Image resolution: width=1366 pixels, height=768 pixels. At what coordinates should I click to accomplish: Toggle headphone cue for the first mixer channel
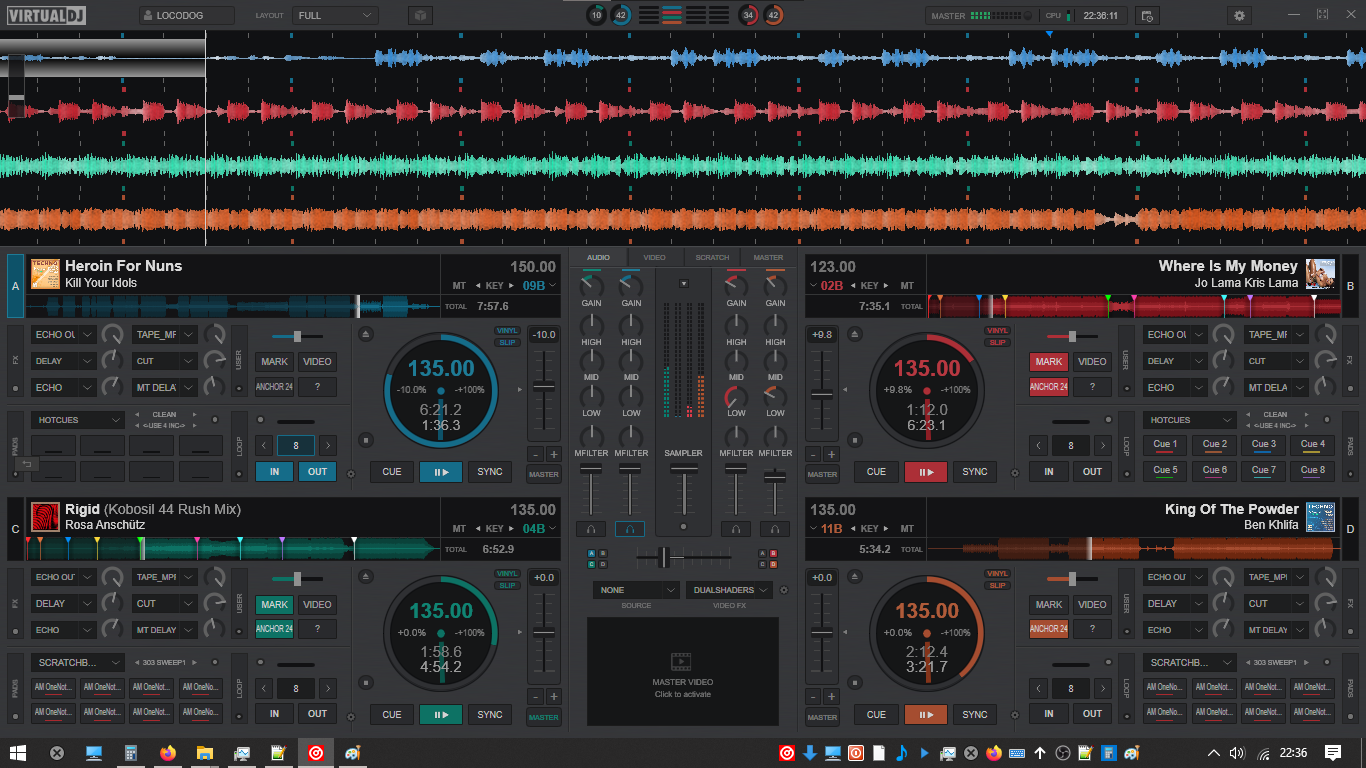591,529
